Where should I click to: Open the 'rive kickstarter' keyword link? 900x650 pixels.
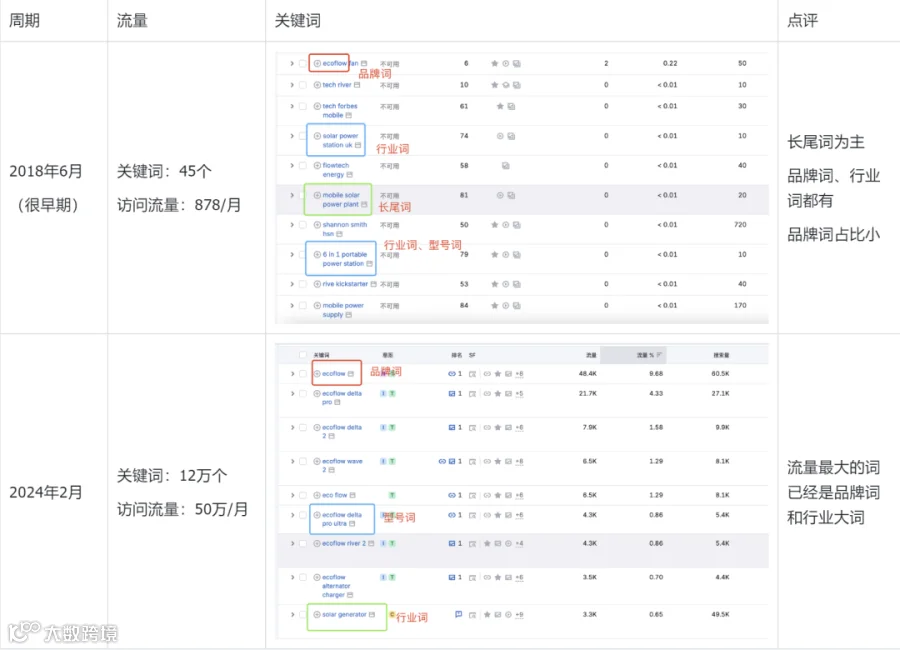tap(345, 284)
